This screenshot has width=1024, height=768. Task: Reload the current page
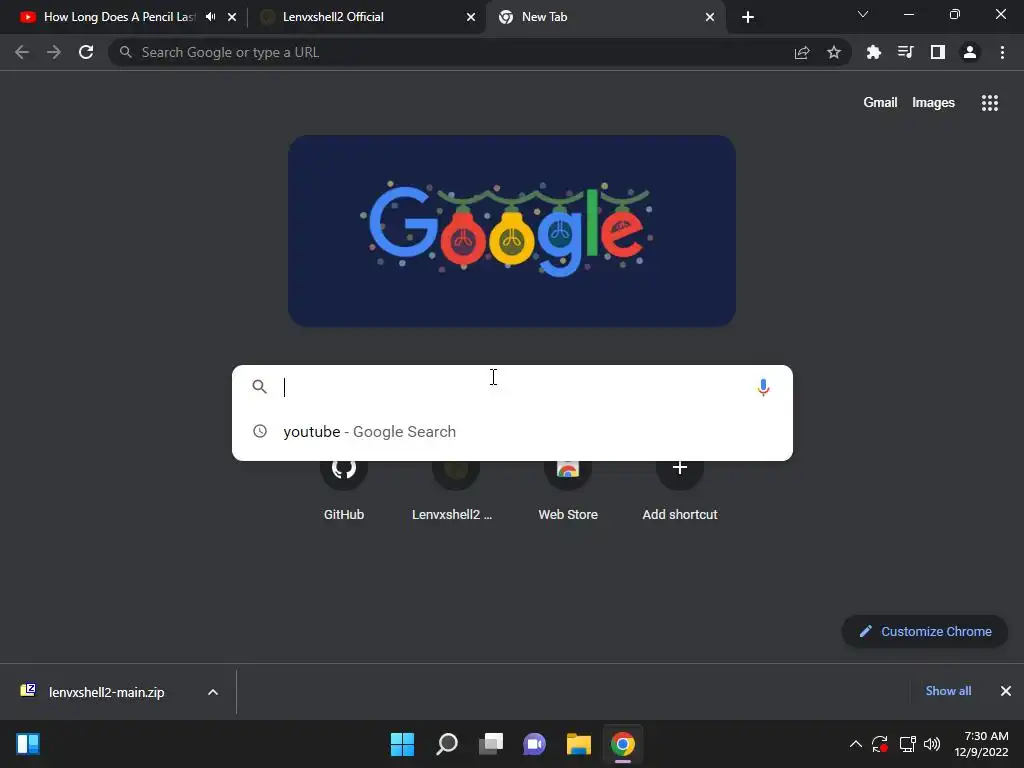pyautogui.click(x=86, y=52)
